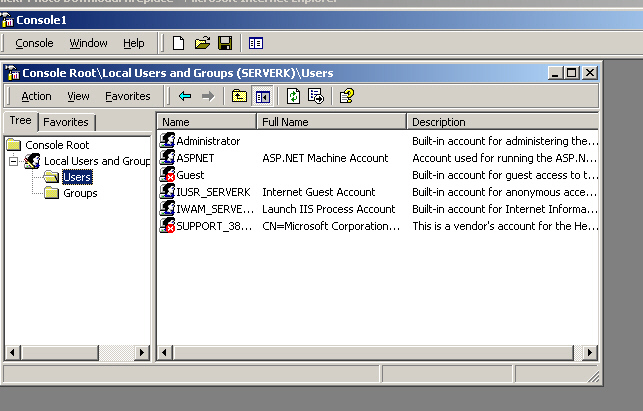The height and width of the screenshot is (411, 643).
Task: Click list pane scroll right arrow
Action: click(590, 352)
